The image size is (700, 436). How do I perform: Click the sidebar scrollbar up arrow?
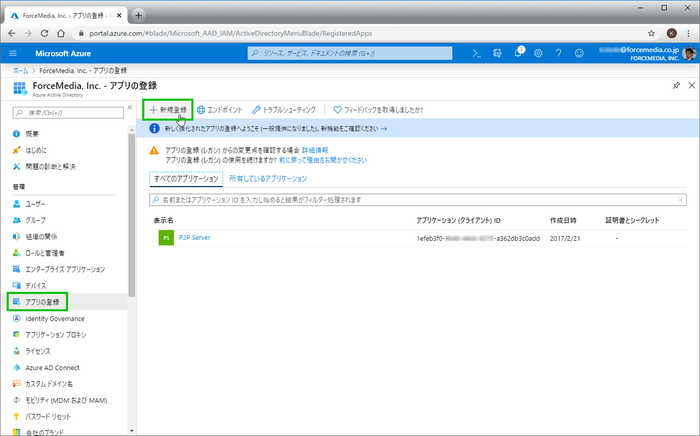[131, 130]
